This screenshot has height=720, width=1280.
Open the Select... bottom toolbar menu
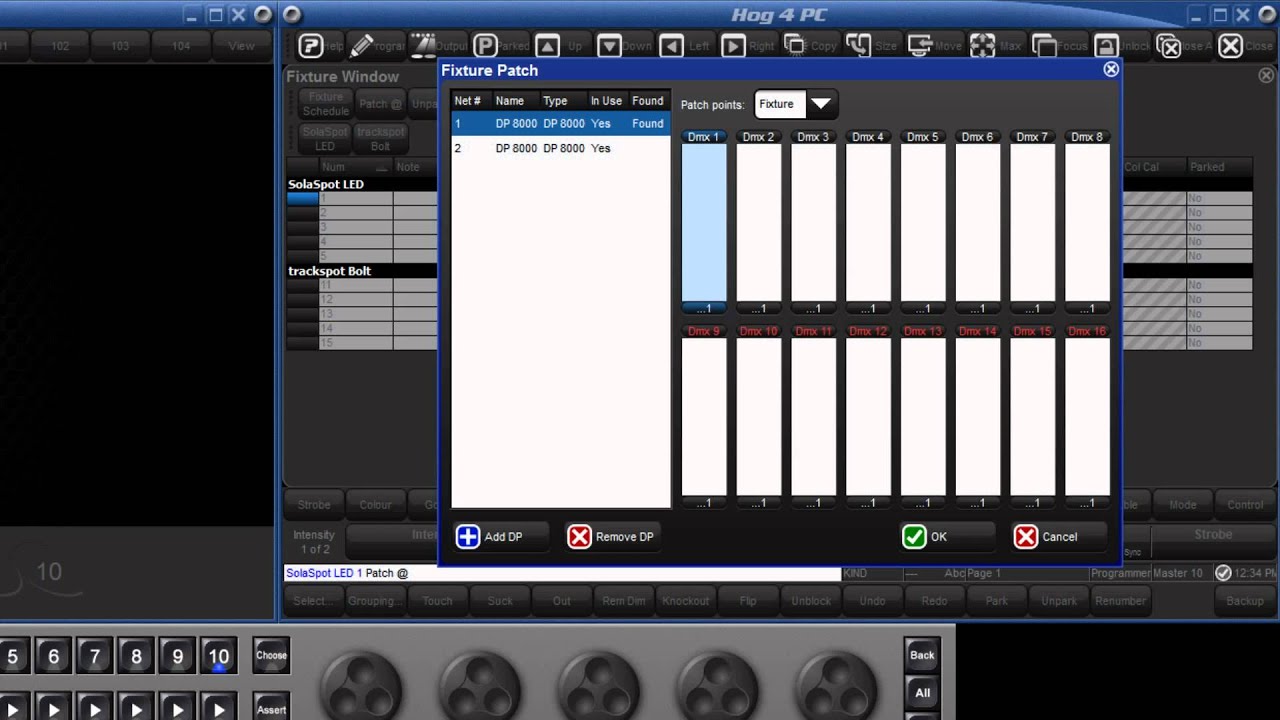313,601
